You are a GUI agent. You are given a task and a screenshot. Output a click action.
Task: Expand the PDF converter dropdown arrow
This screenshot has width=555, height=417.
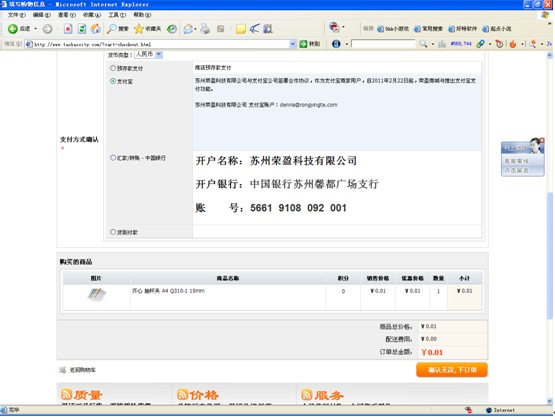click(x=343, y=27)
